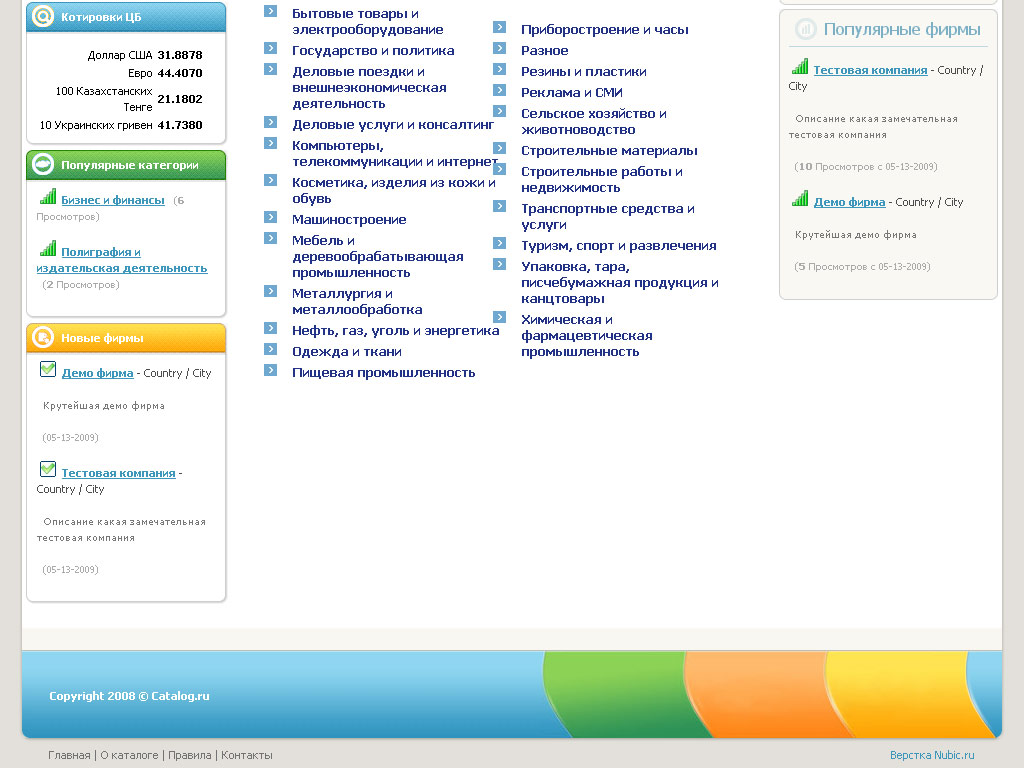1024x768 pixels.
Task: Click arrow icon before Одежда и ткани
Action: click(270, 349)
